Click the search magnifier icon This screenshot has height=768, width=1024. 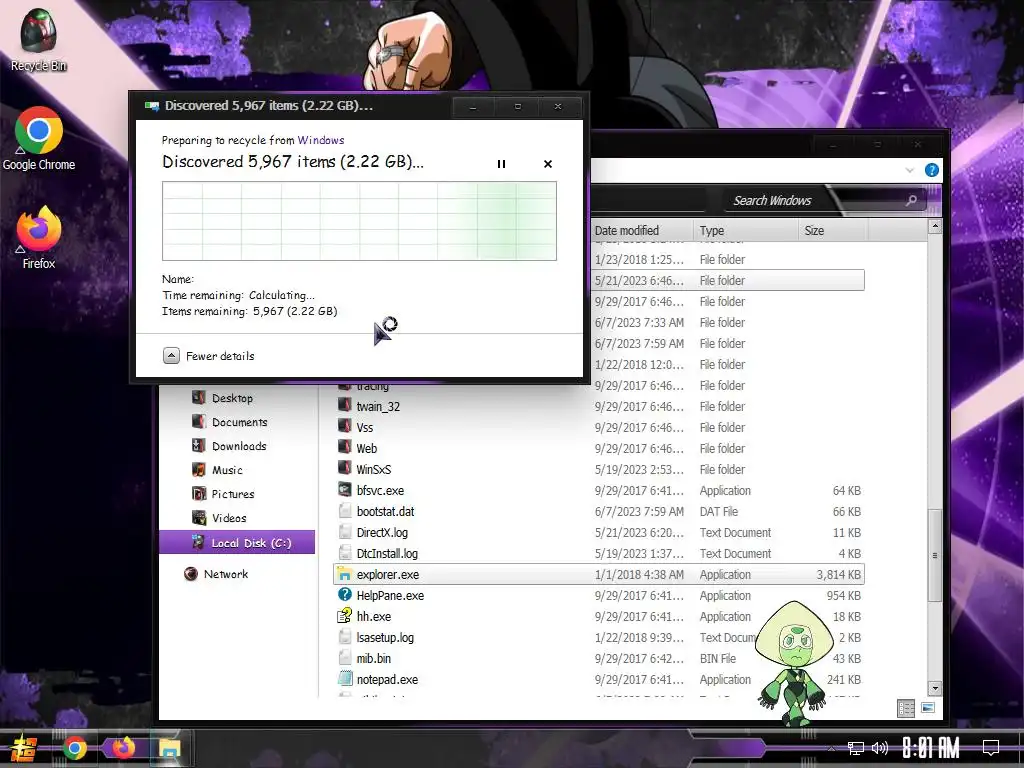coord(911,200)
